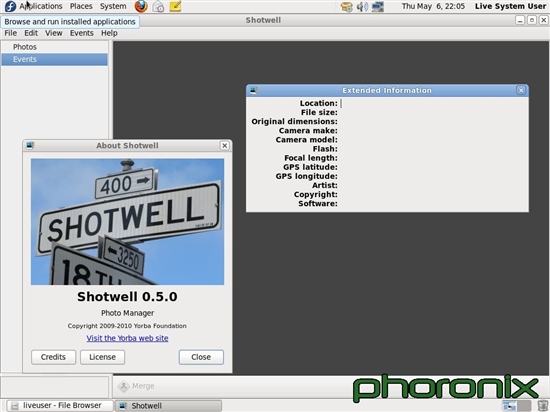
Task: Minimize the Shotwell main window
Action: point(520,20)
